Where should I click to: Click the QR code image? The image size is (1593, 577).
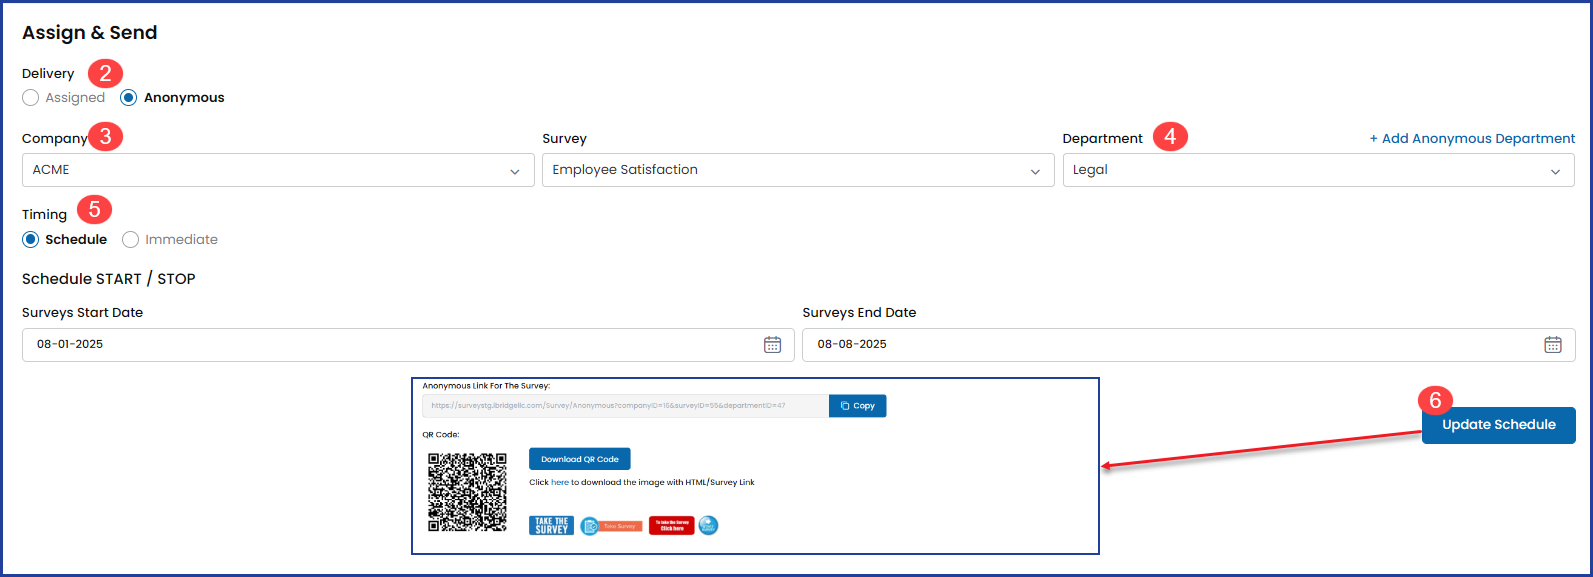467,492
